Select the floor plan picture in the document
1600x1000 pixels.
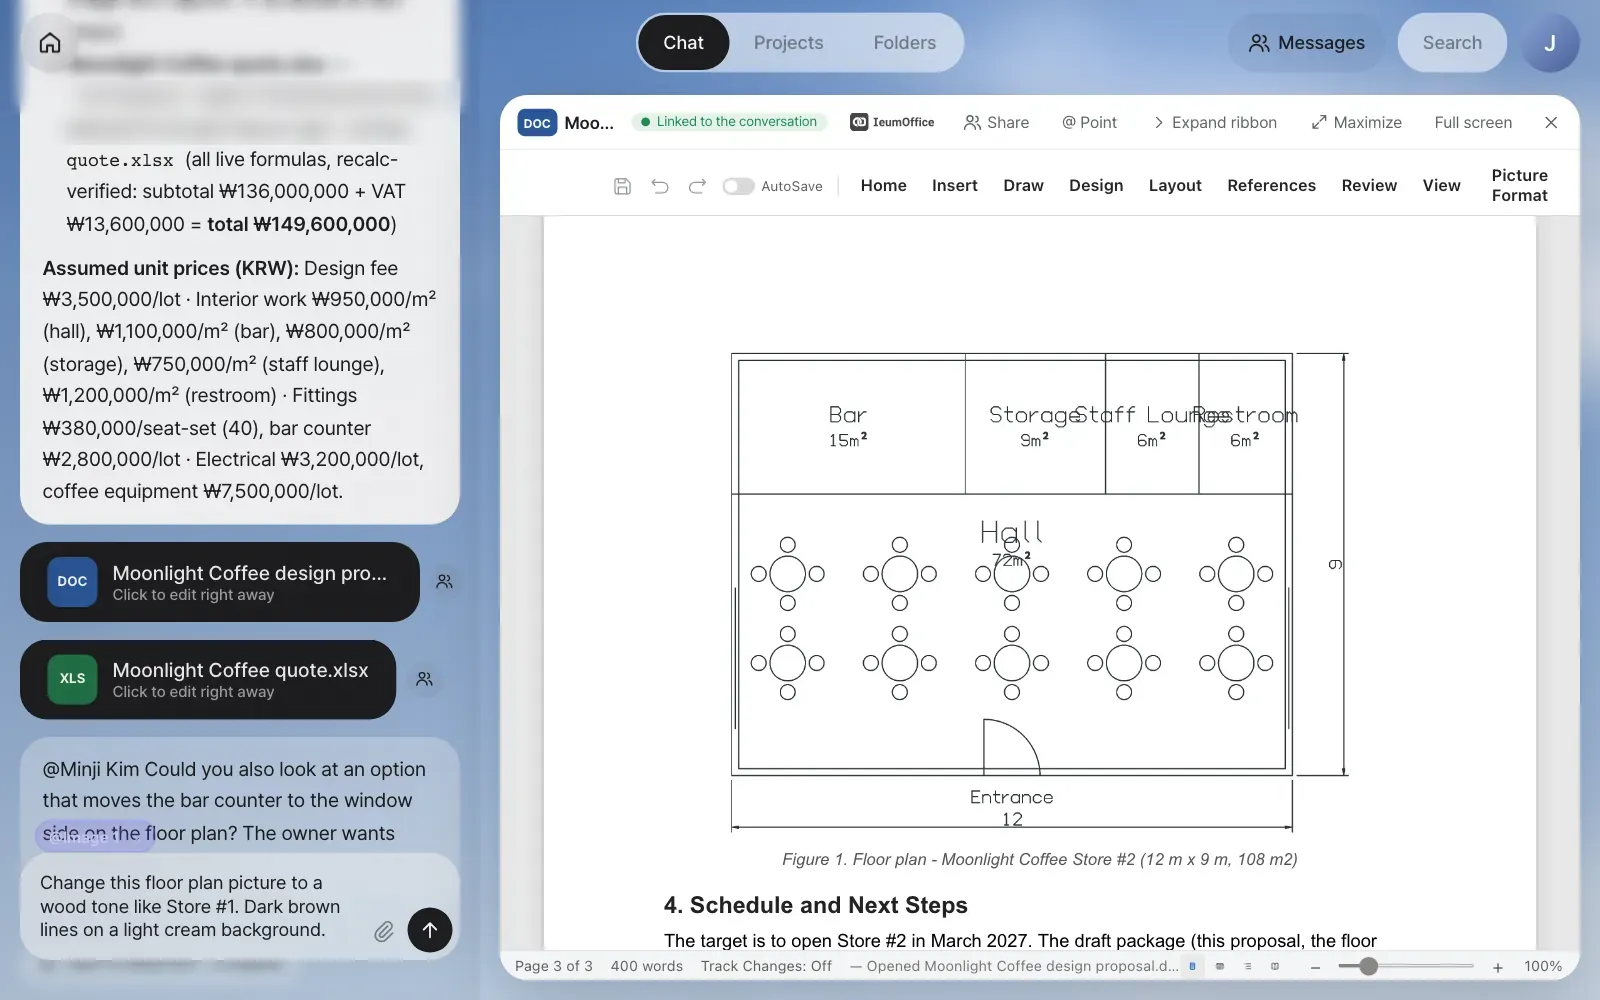coord(1040,591)
